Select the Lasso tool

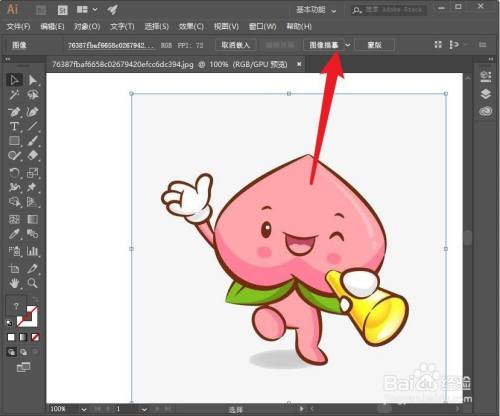pos(33,95)
